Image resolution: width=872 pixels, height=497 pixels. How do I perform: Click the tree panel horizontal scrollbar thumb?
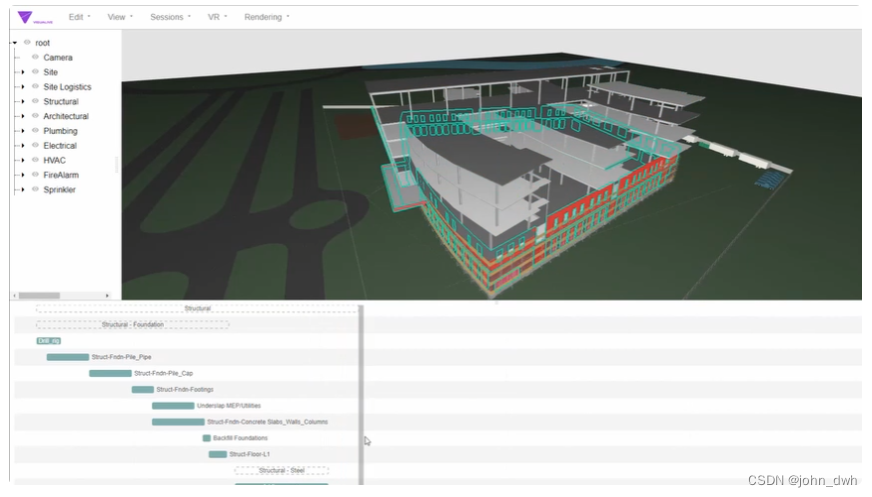[x=39, y=296]
